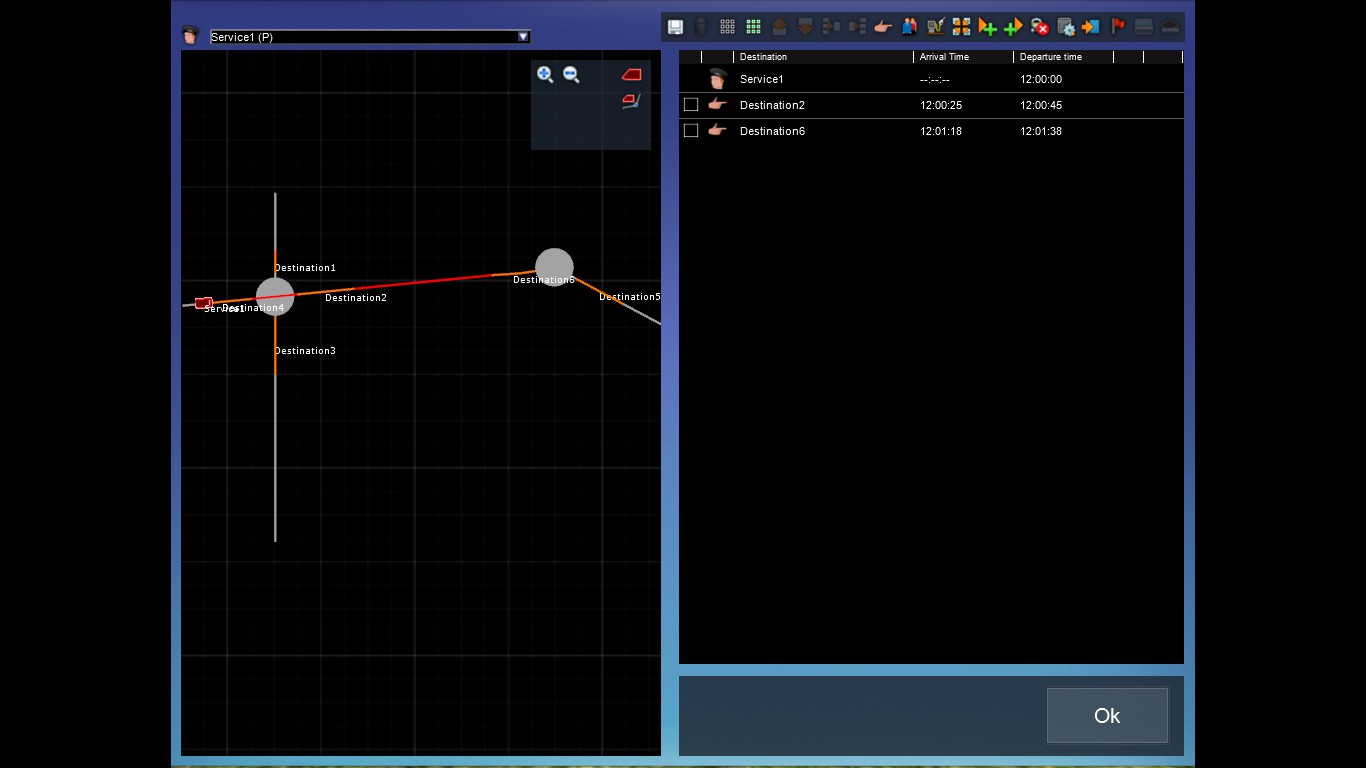Click the document with gear settings icon
The height and width of the screenshot is (768, 1366).
click(x=1065, y=27)
